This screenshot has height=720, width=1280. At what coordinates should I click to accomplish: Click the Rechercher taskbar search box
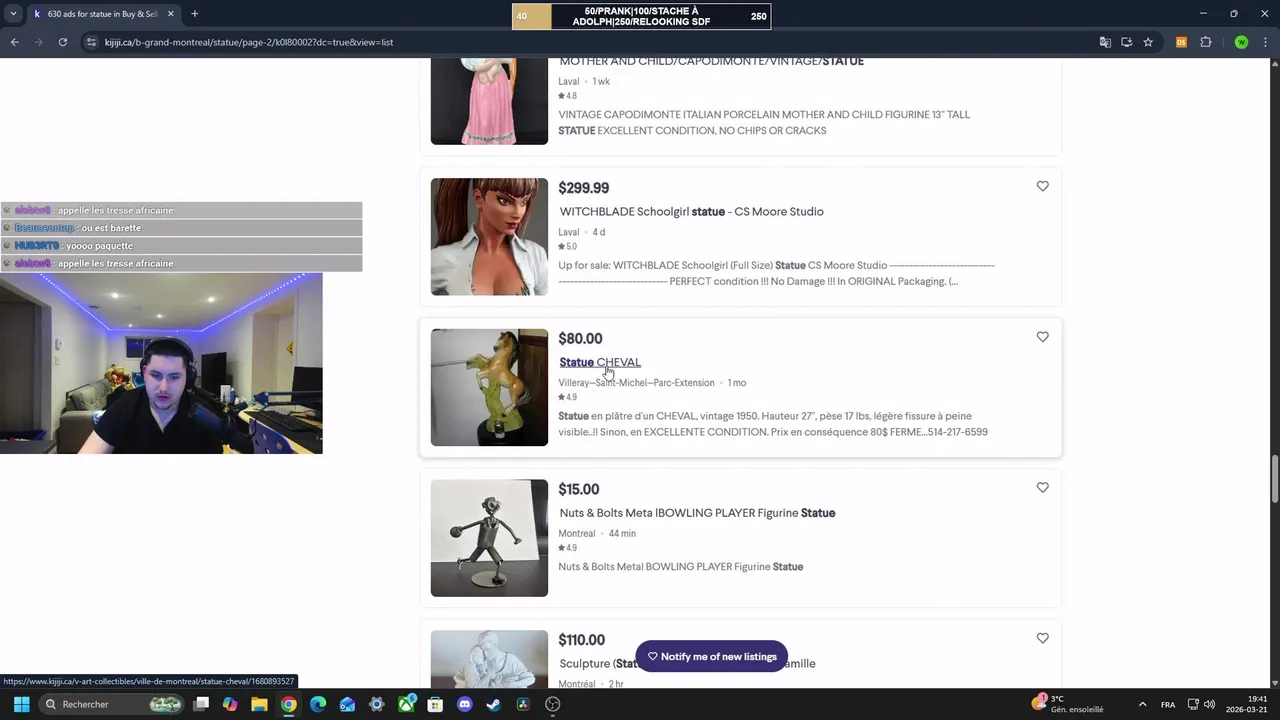coord(112,704)
